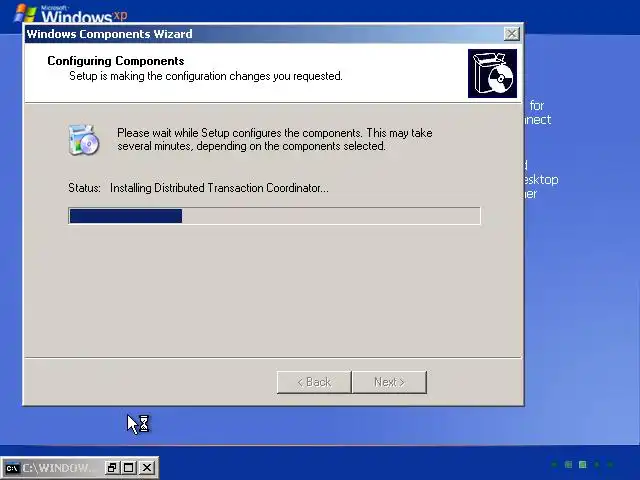
Task: Click the installation progress bar
Action: (274, 216)
